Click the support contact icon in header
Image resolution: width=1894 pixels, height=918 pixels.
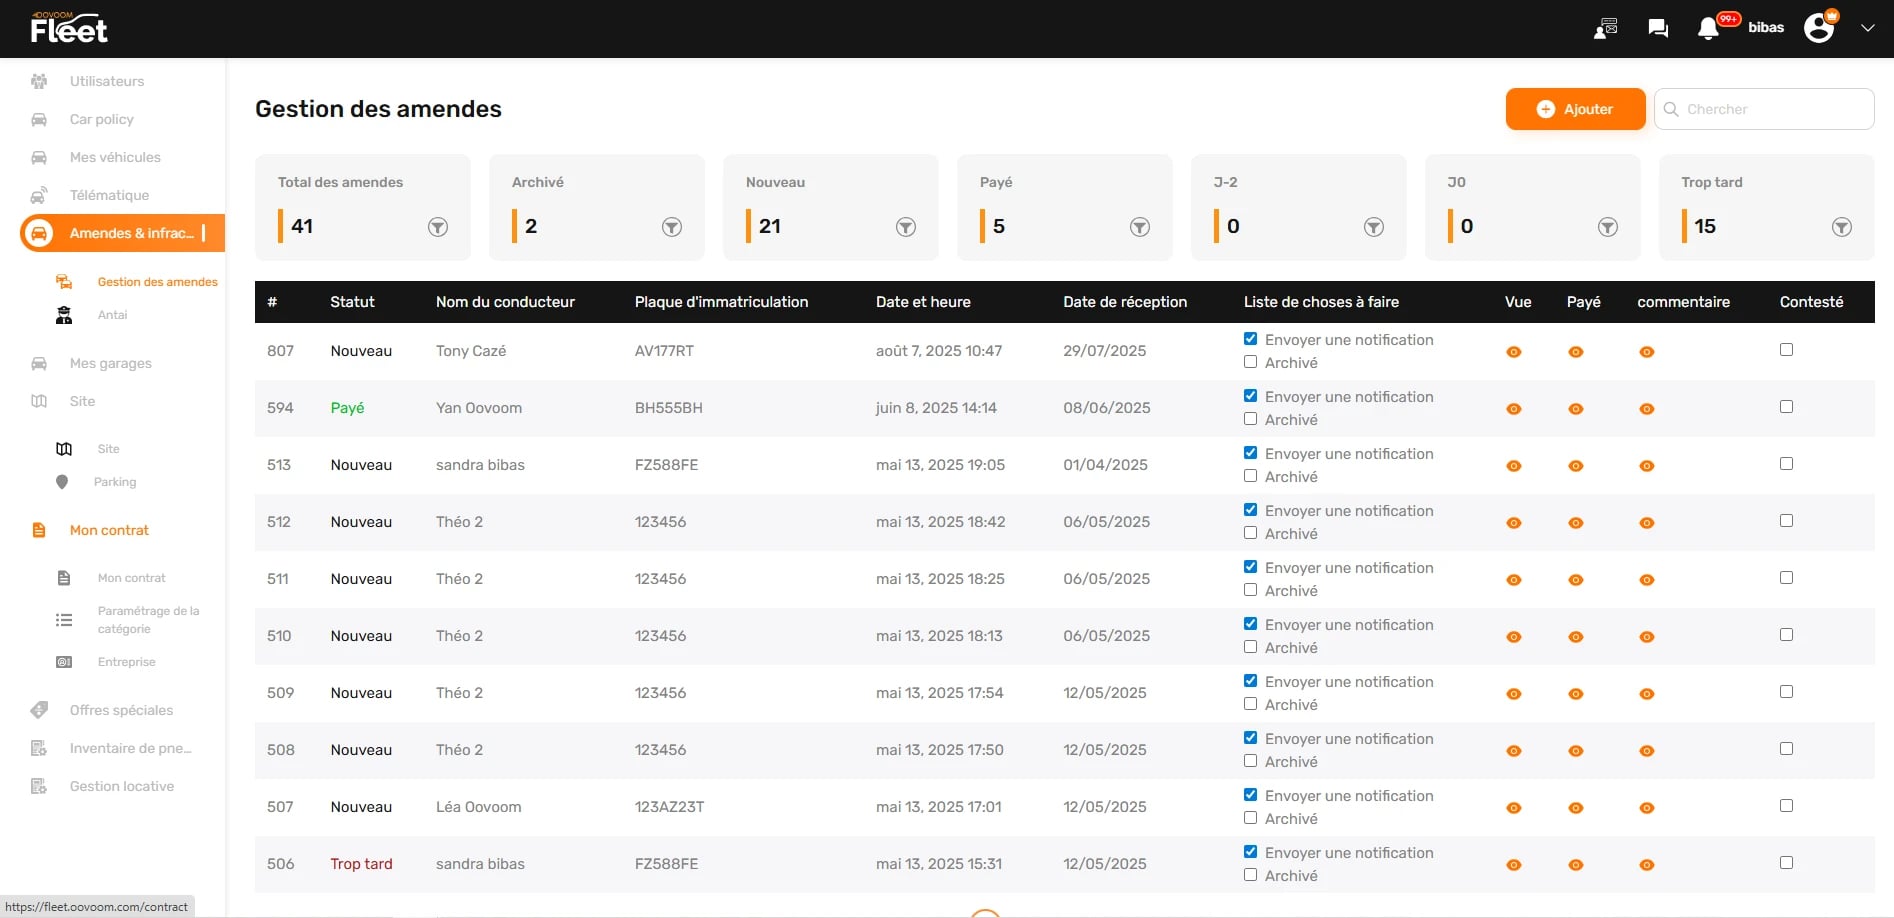(1606, 28)
